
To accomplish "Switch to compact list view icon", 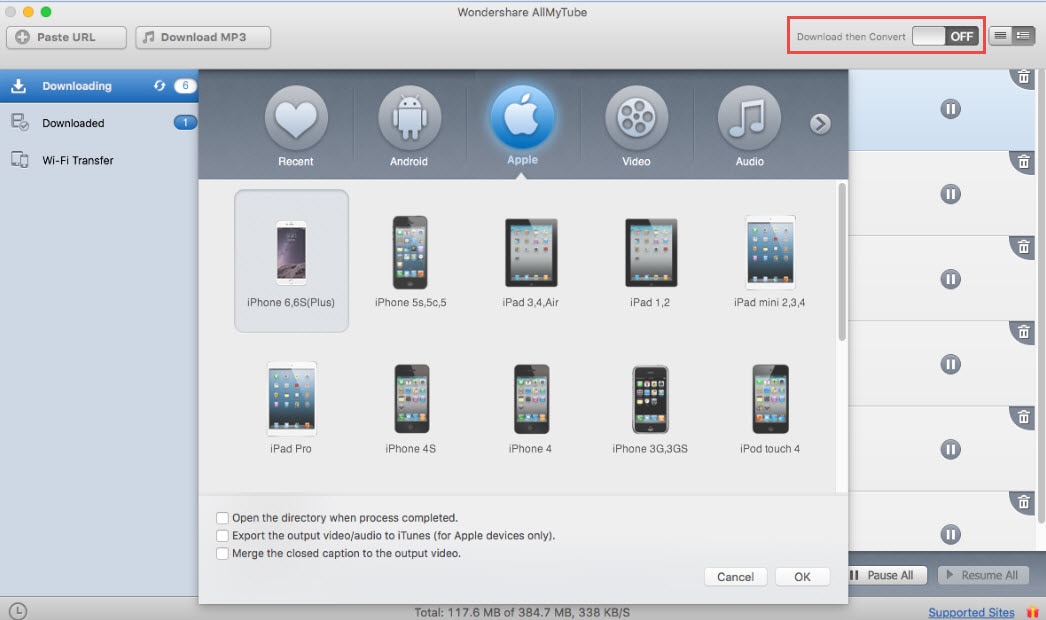I will click(x=1000, y=36).
